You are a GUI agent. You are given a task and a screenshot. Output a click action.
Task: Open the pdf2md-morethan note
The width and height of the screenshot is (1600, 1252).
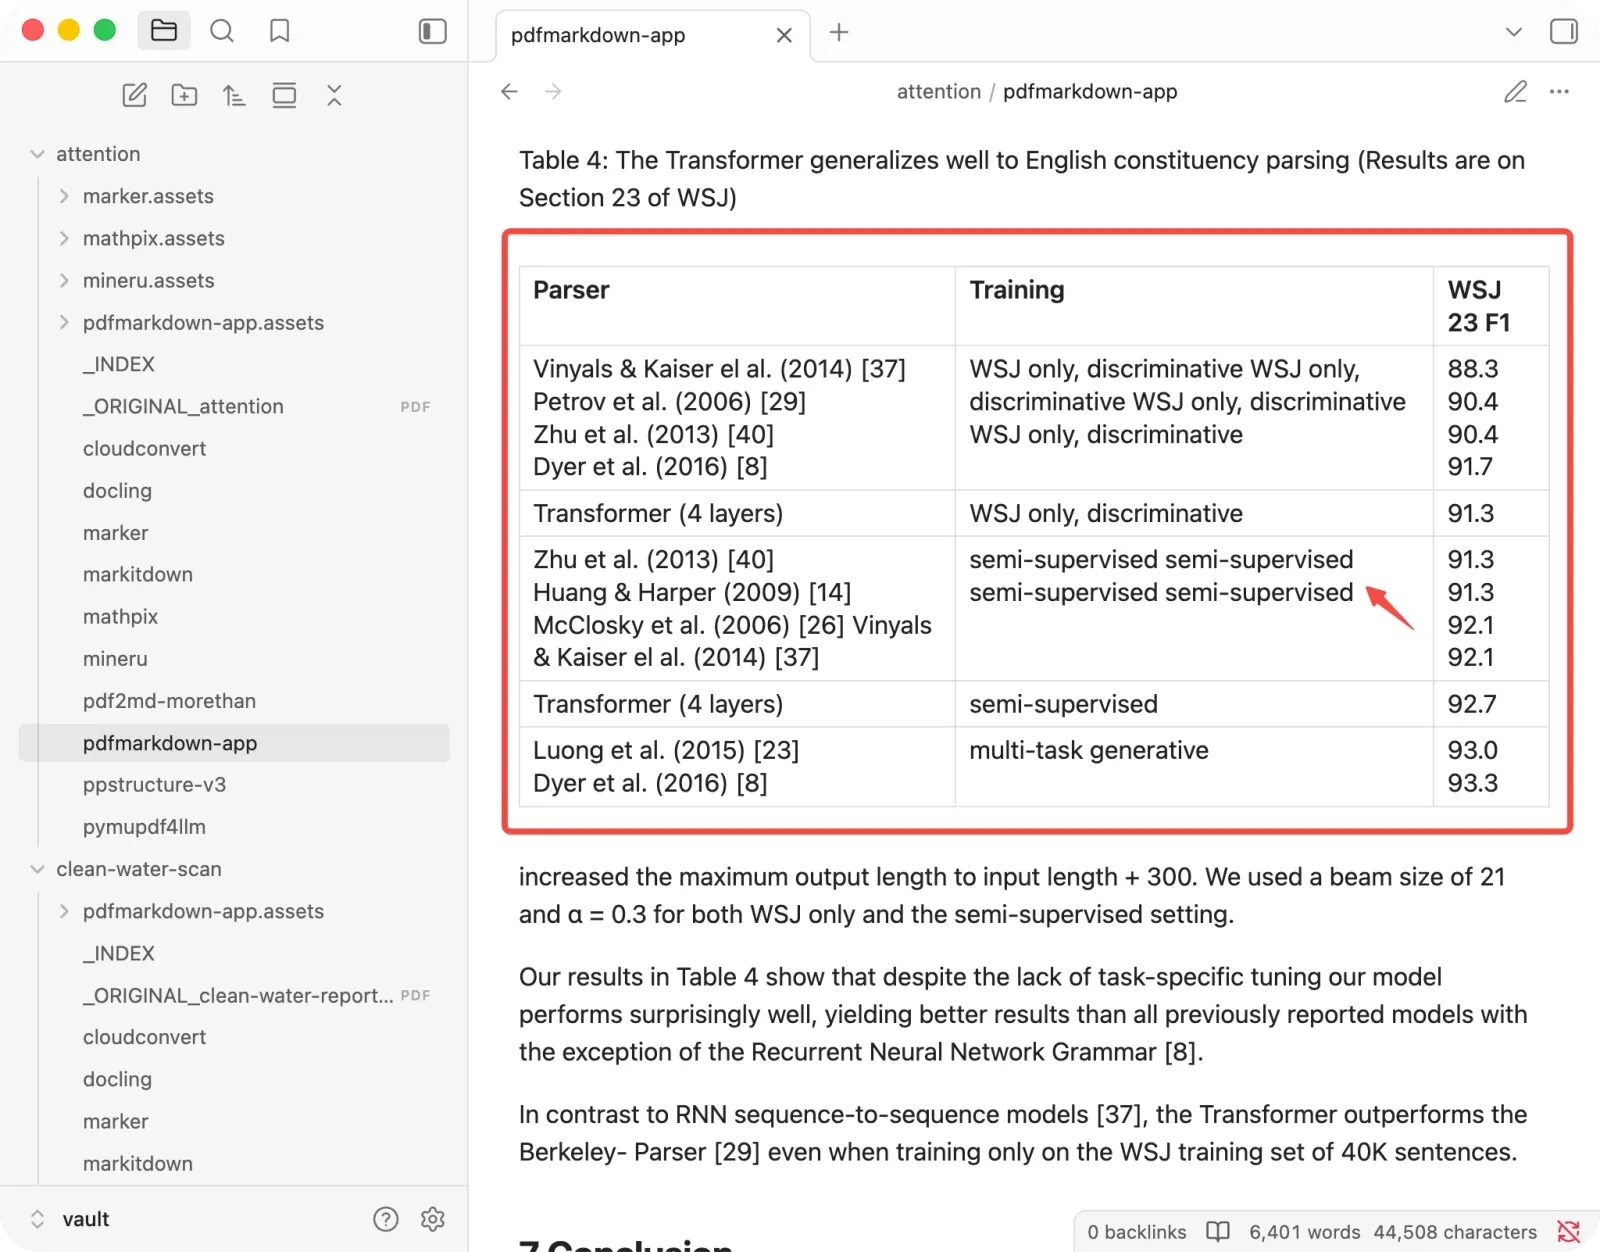(234, 700)
